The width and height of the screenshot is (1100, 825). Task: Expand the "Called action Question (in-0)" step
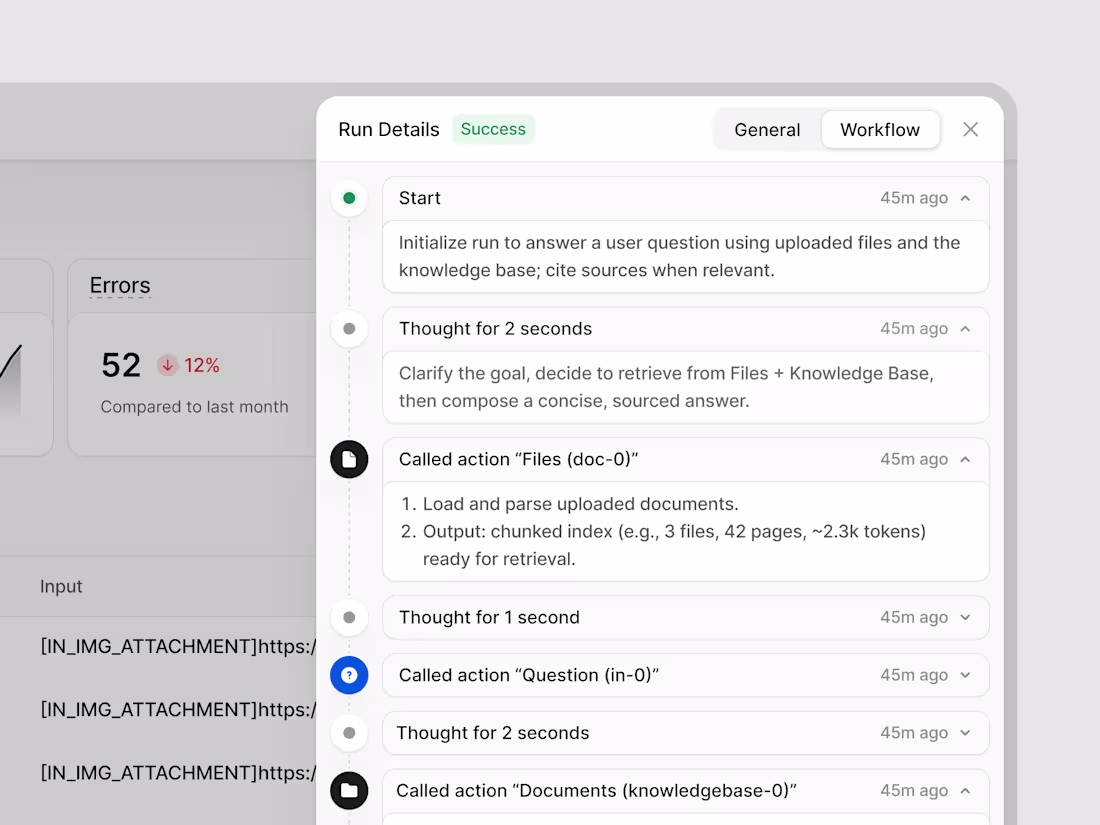pos(966,675)
